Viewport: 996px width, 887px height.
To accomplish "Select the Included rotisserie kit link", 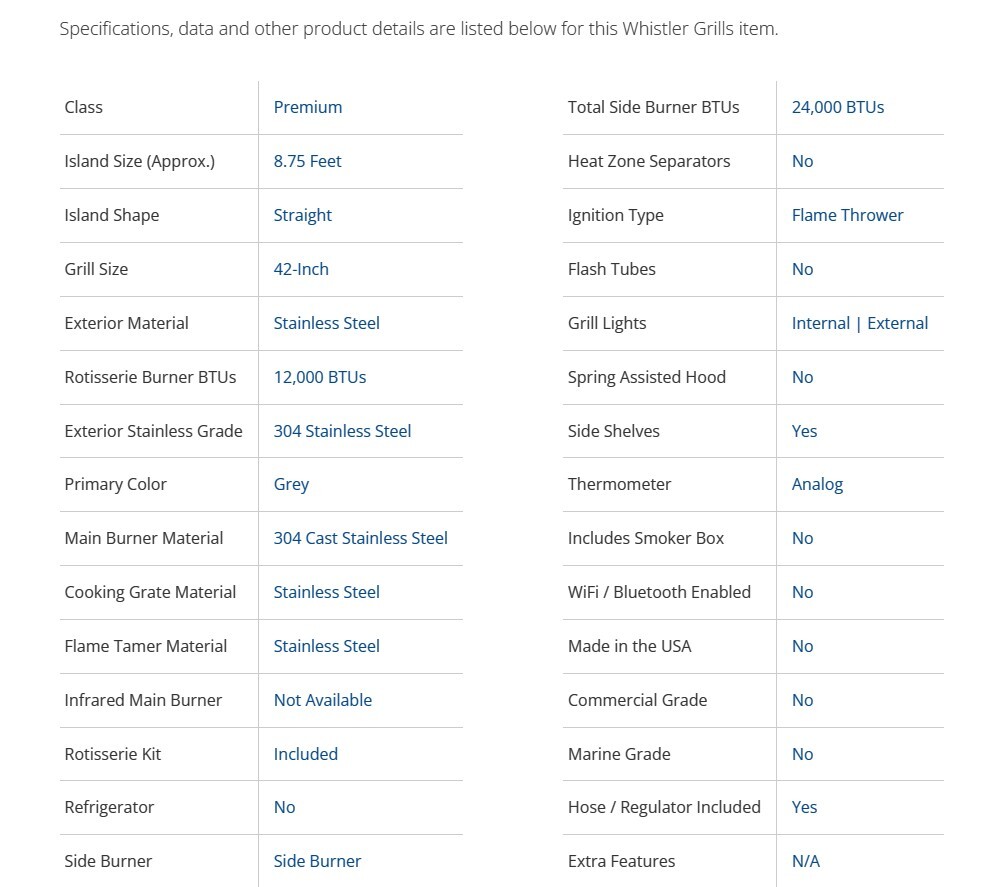I will 305,754.
